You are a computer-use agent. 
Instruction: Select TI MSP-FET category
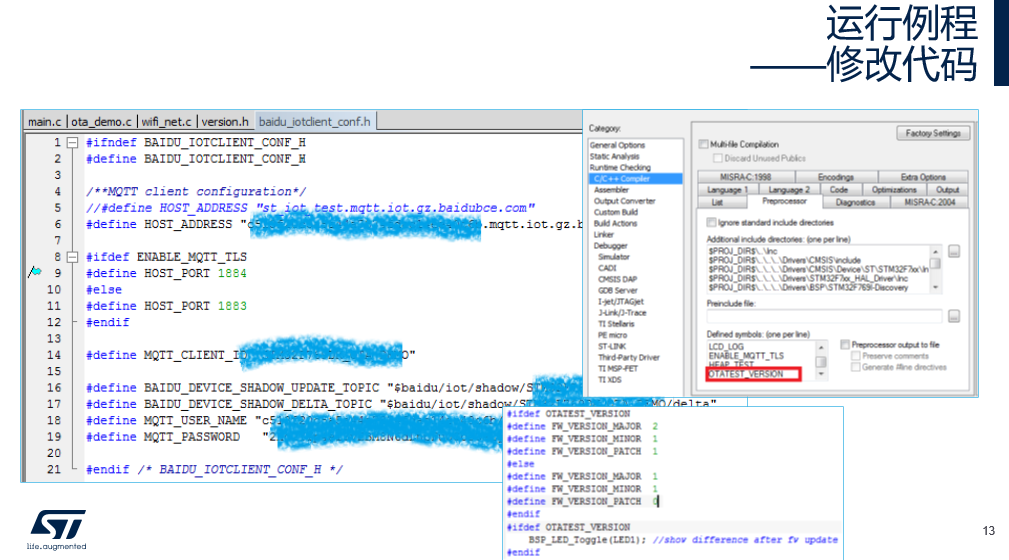click(x=618, y=369)
